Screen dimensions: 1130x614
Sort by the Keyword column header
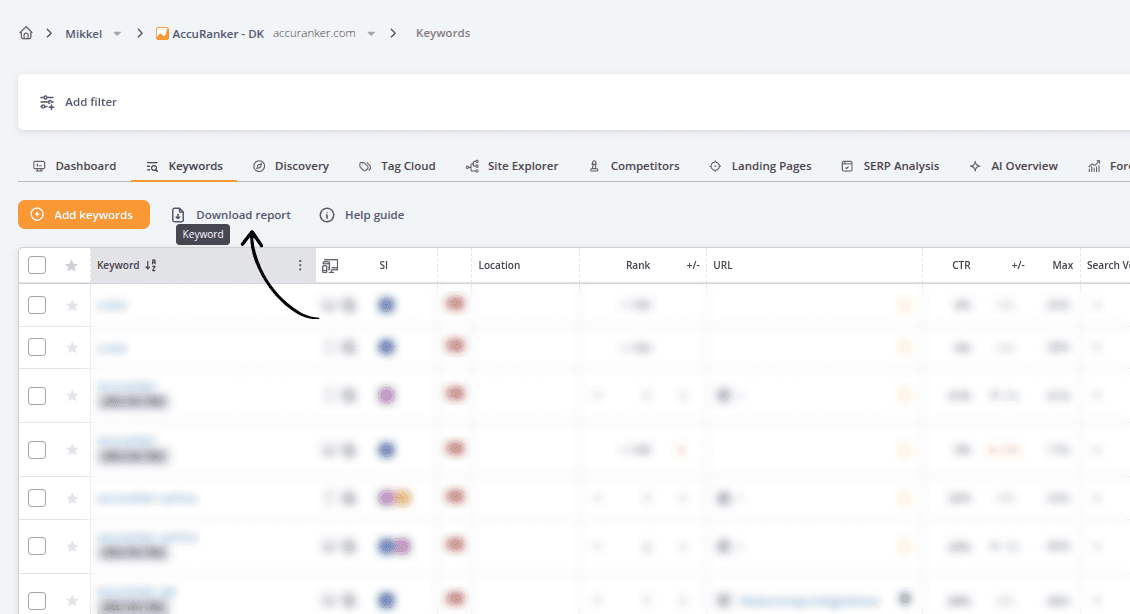point(118,265)
